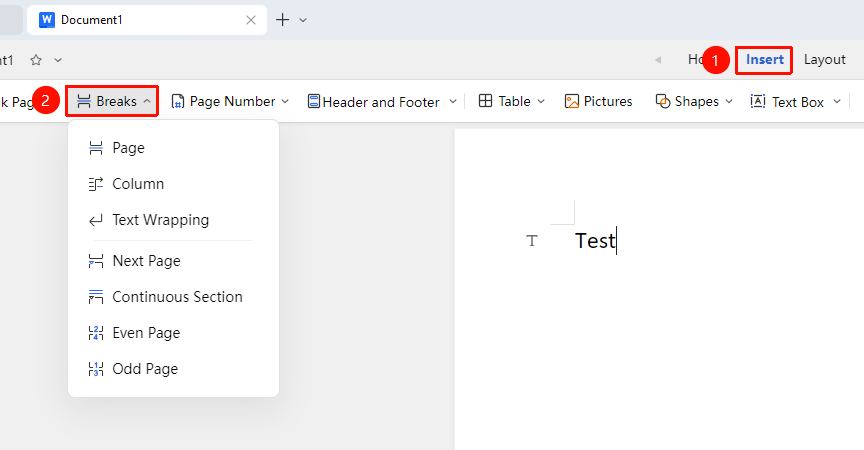864x450 pixels.
Task: Click the Word document icon in tab
Action: point(47,20)
